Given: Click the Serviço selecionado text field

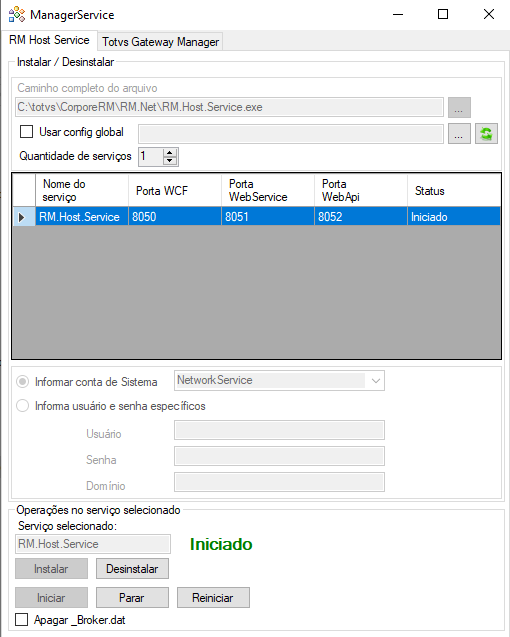Looking at the screenshot, I should (93, 544).
